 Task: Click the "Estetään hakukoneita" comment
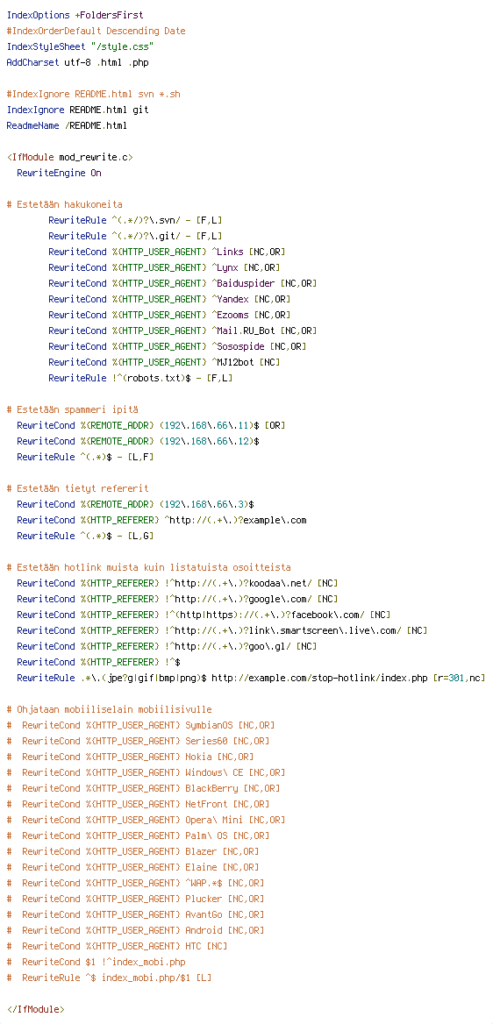pos(64,204)
